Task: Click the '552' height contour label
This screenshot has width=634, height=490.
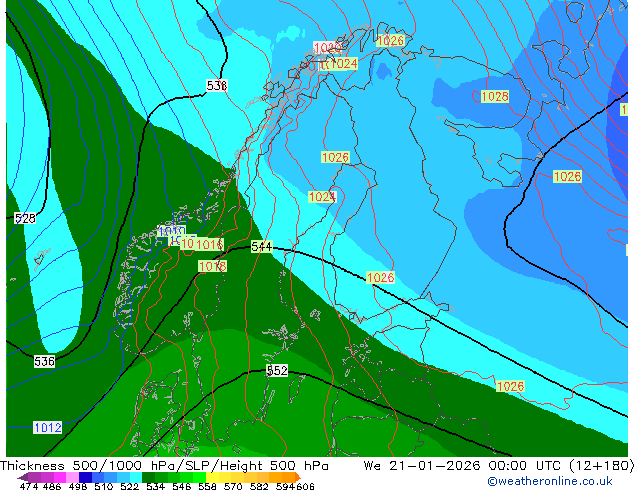Action: click(x=277, y=370)
